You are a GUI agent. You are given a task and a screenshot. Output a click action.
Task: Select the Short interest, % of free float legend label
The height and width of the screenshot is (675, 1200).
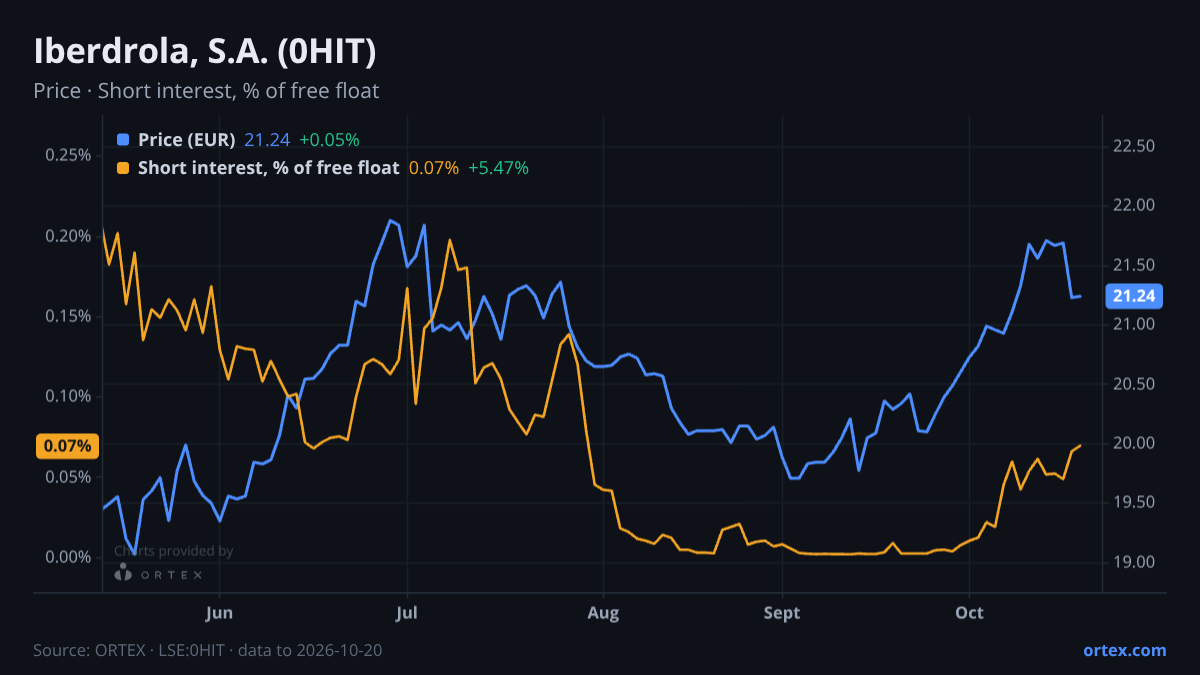[268, 168]
